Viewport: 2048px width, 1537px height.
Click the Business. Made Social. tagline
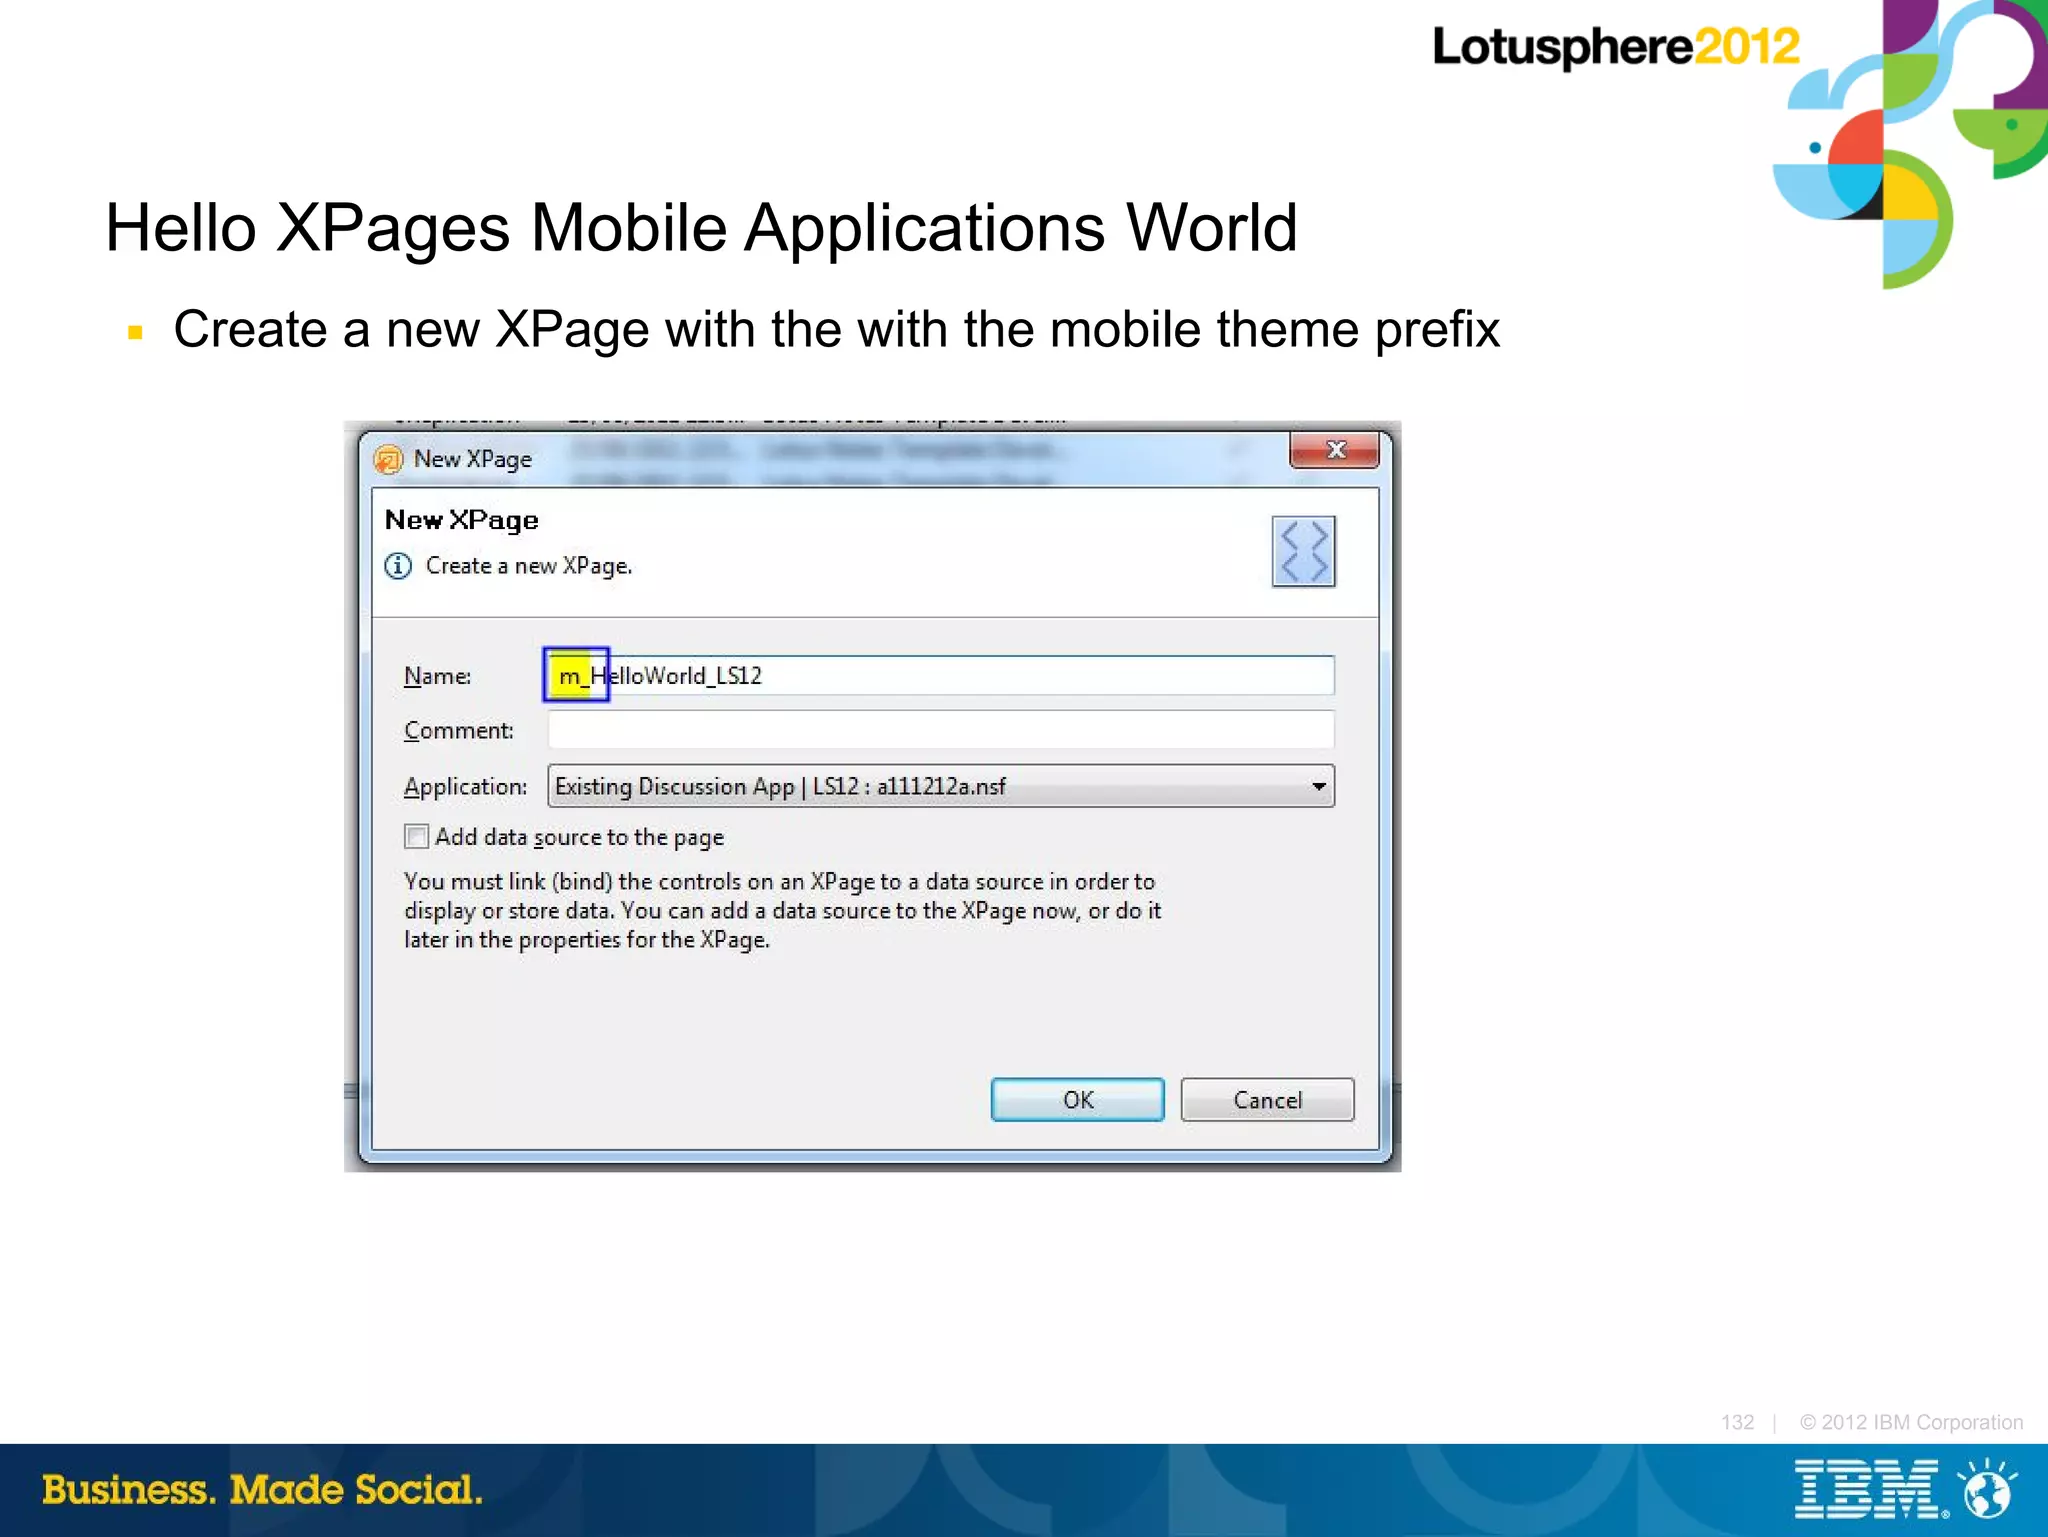263,1490
